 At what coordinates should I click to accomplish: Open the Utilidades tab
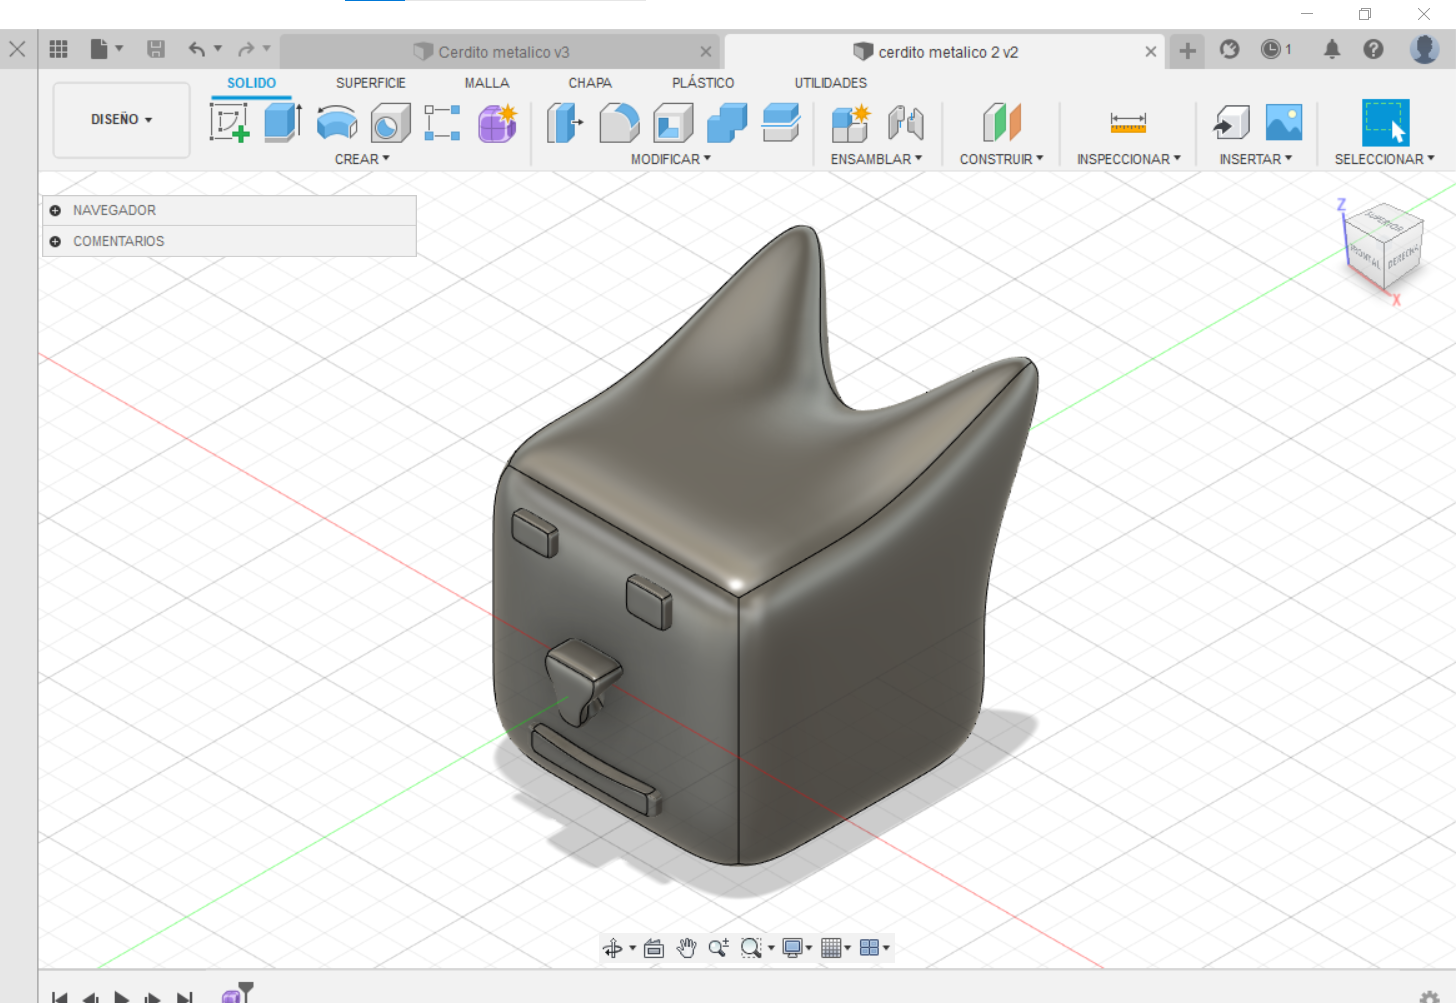click(830, 83)
